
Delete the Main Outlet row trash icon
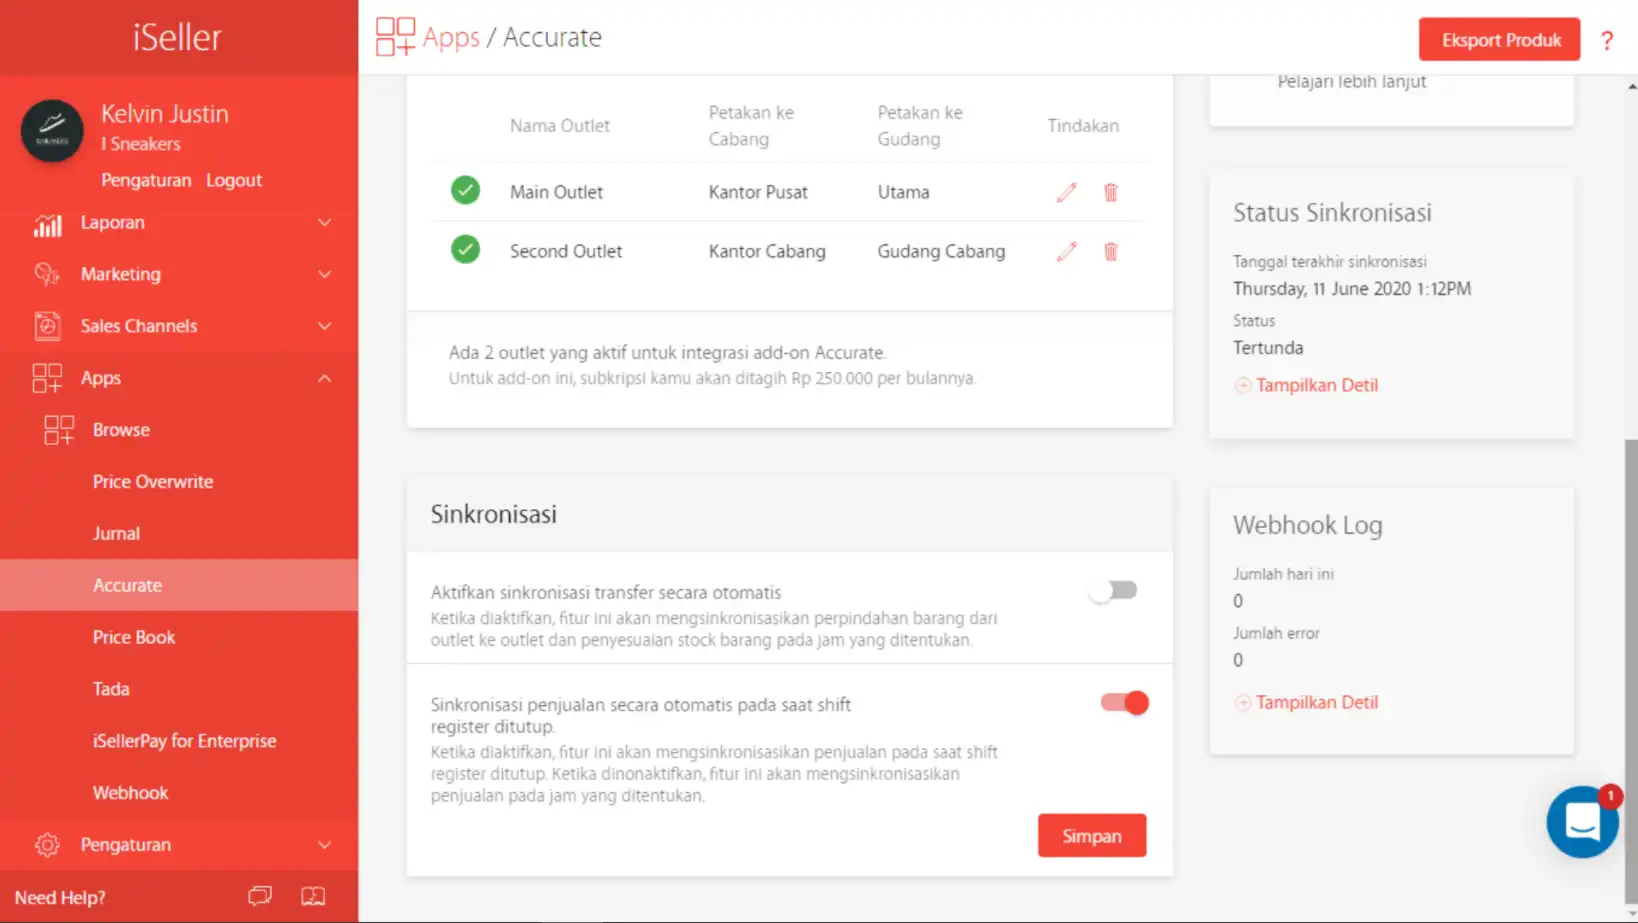(x=1110, y=192)
